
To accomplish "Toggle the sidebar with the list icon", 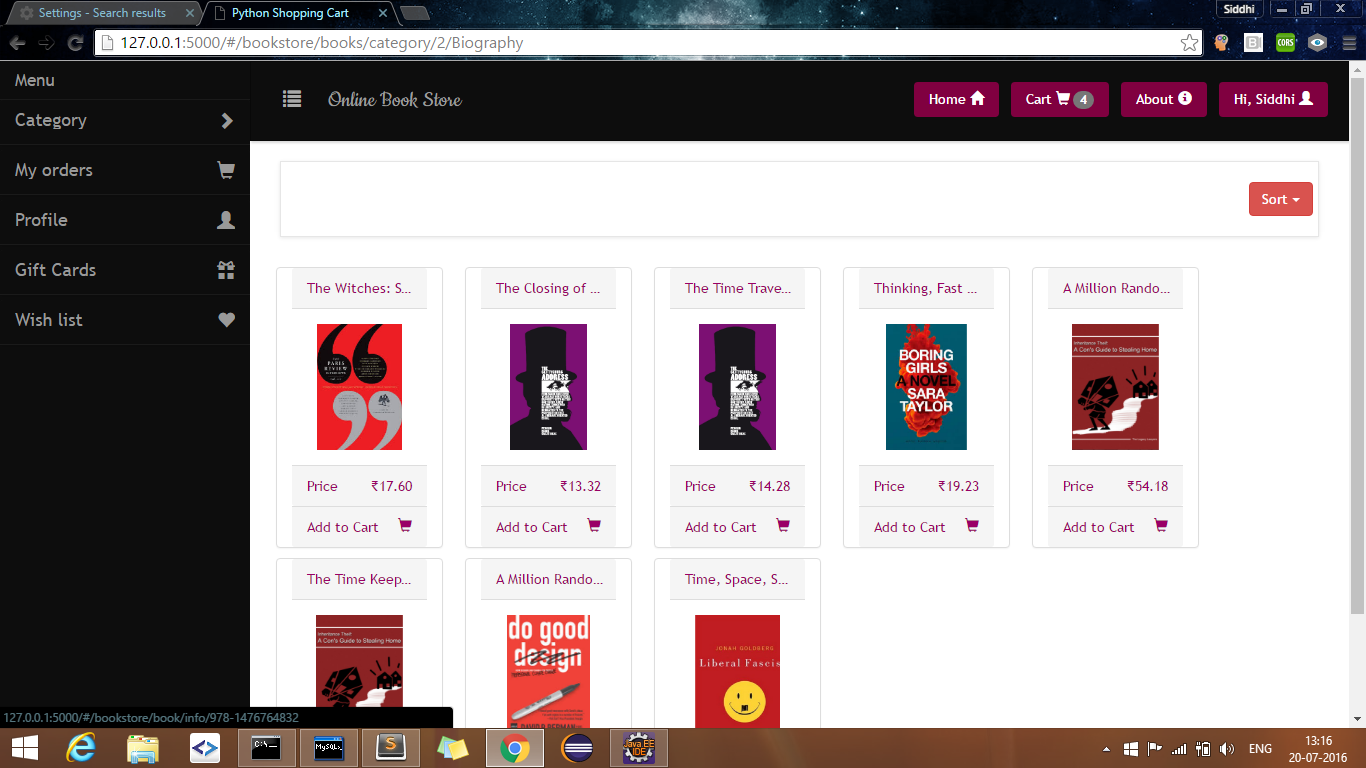I will coord(292,99).
